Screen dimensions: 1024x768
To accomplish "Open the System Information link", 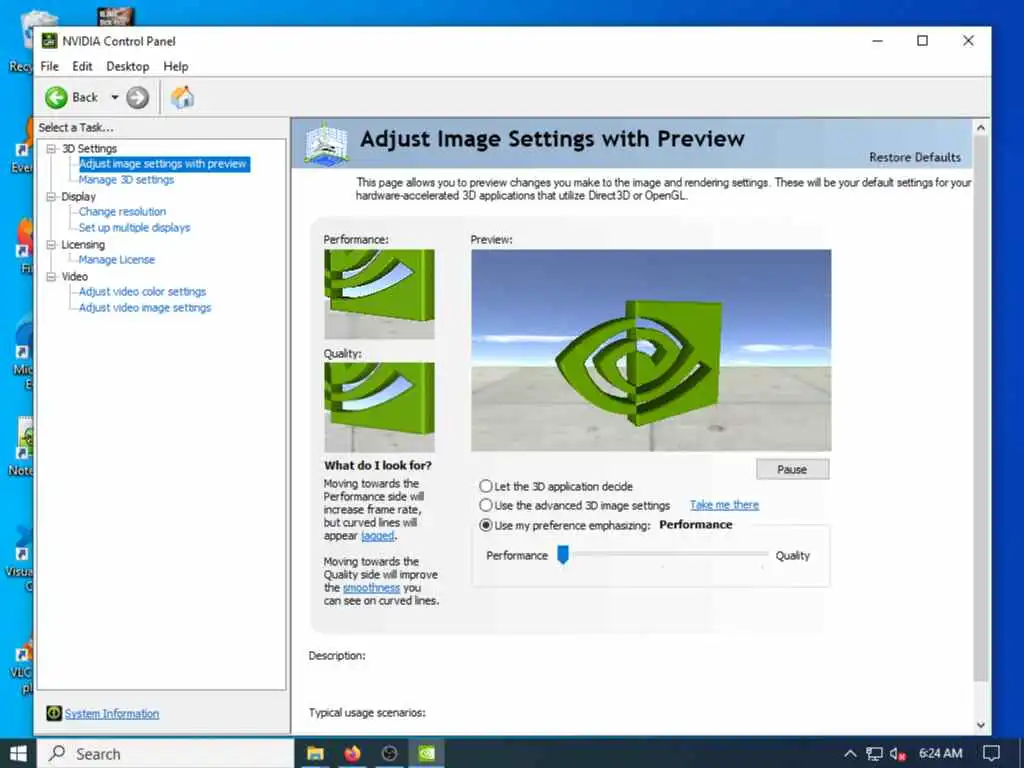I will pyautogui.click(x=112, y=714).
